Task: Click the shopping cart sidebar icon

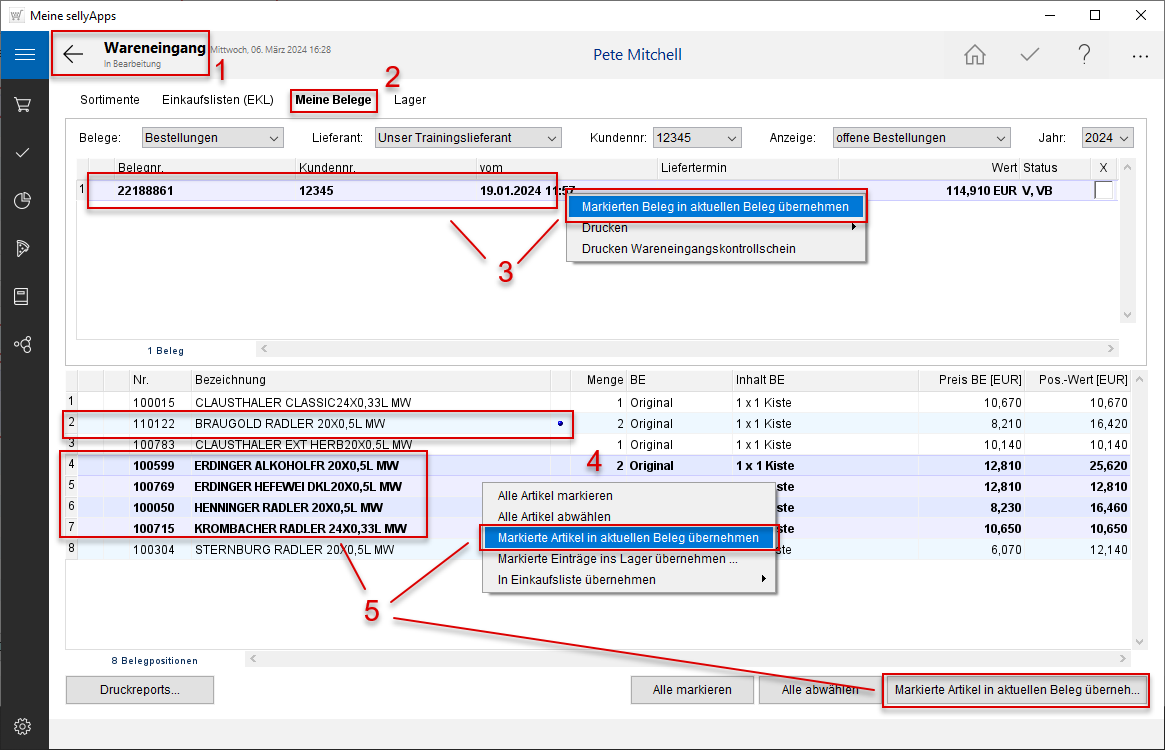Action: [x=24, y=104]
